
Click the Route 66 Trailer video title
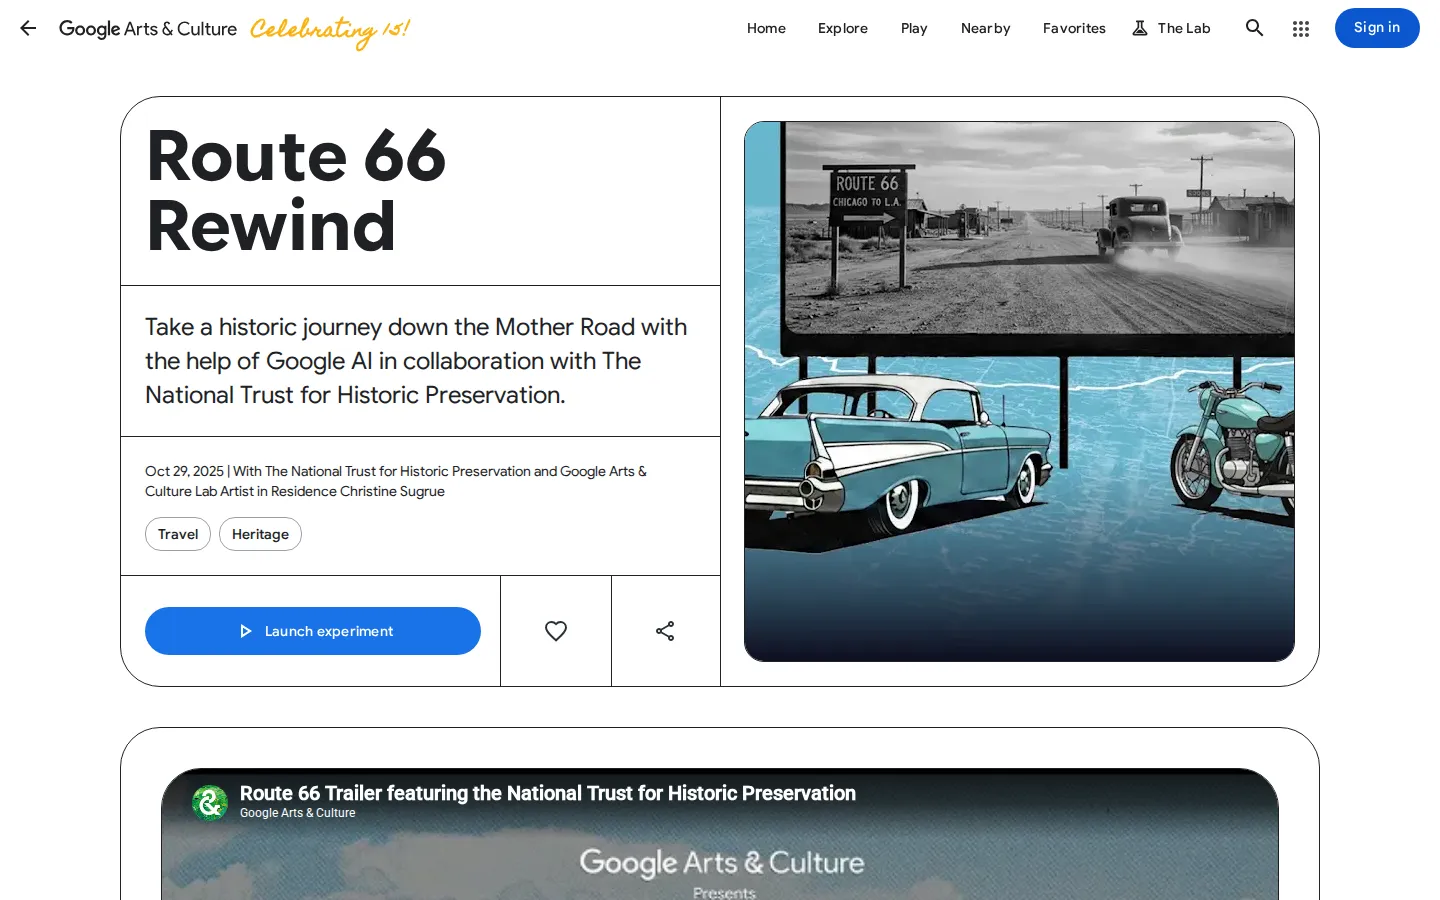click(x=547, y=793)
